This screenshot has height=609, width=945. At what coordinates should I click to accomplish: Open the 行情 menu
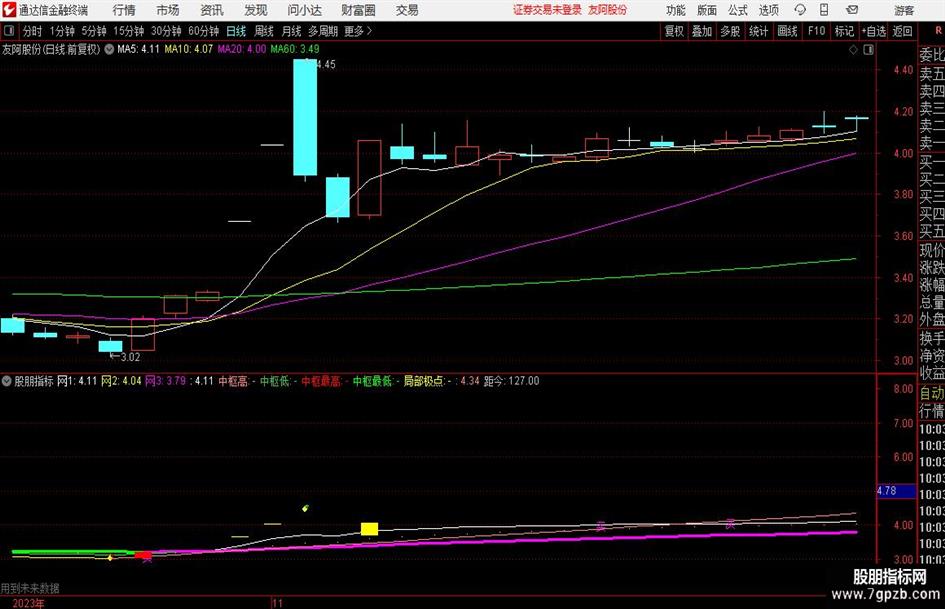[x=124, y=10]
